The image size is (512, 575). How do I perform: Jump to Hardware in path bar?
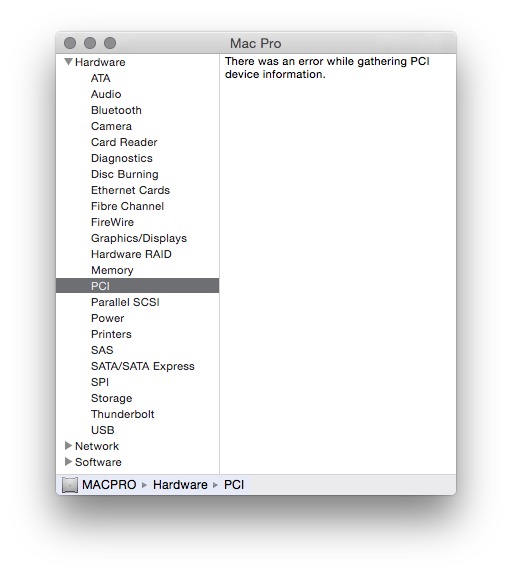tap(180, 485)
